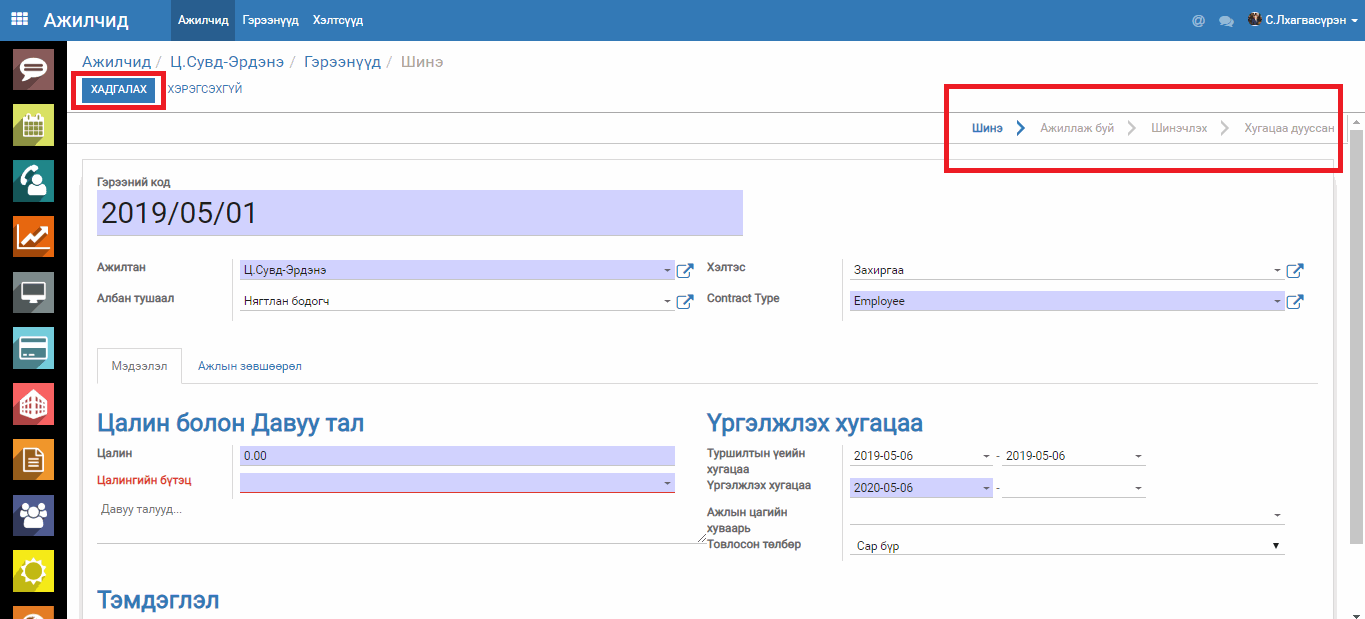
Task: Open the Calendar app in sidebar
Action: 33,125
